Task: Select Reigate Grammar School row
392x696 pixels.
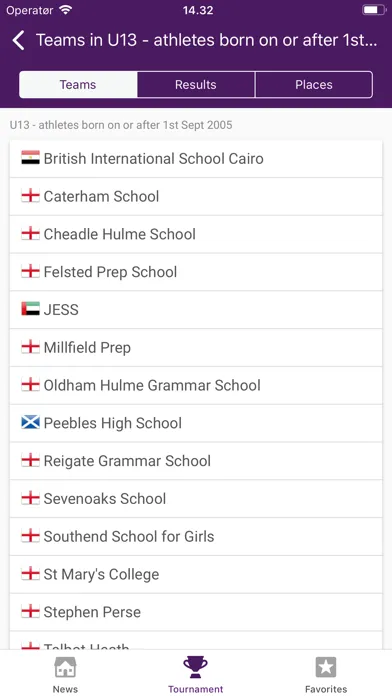Action: pyautogui.click(x=196, y=461)
